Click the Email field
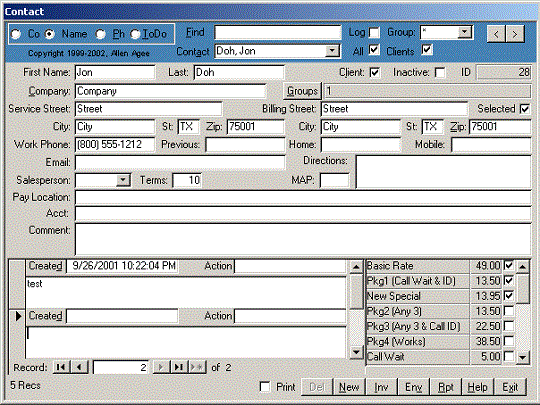 click(180, 162)
